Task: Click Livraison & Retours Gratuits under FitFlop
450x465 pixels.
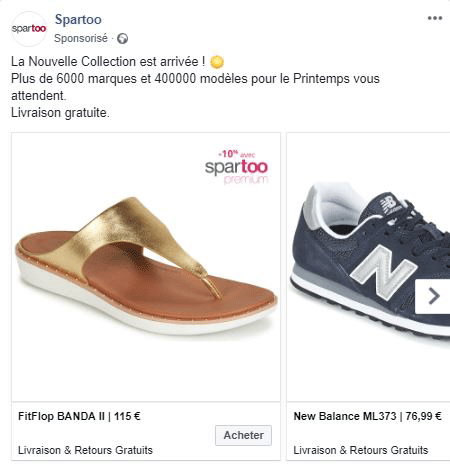Action: pyautogui.click(x=85, y=450)
